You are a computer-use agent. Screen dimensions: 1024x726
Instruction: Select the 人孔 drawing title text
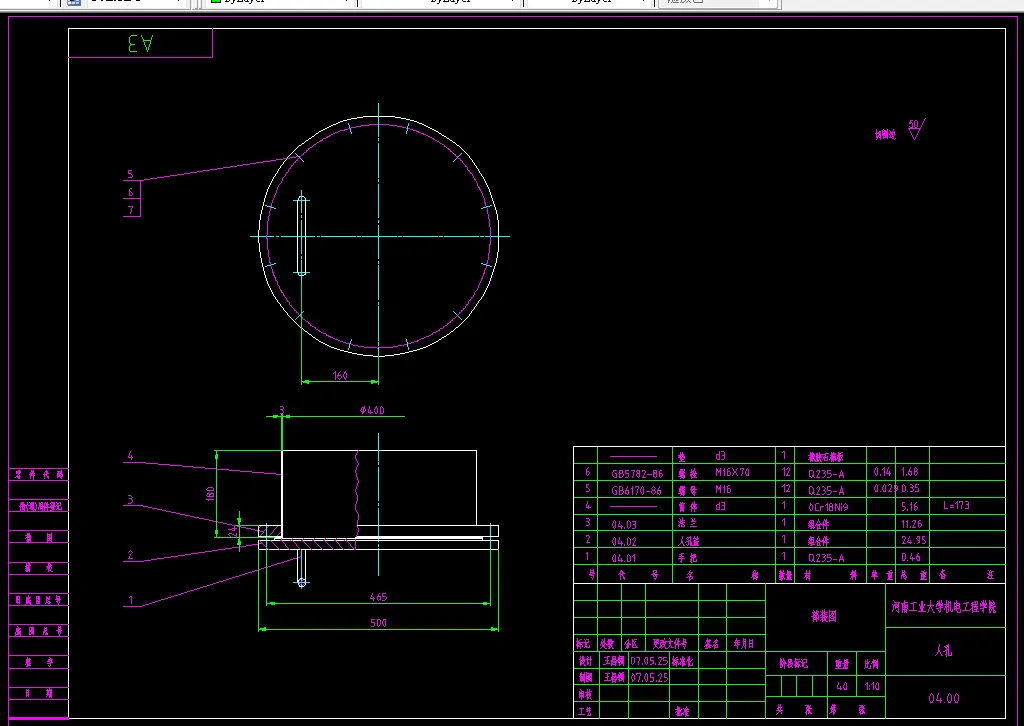coord(943,651)
